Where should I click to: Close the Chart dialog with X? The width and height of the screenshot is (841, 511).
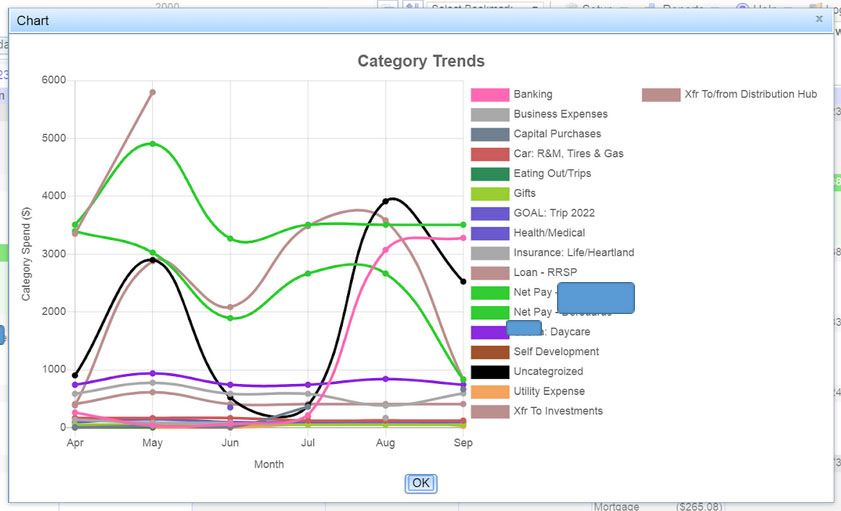pos(819,19)
